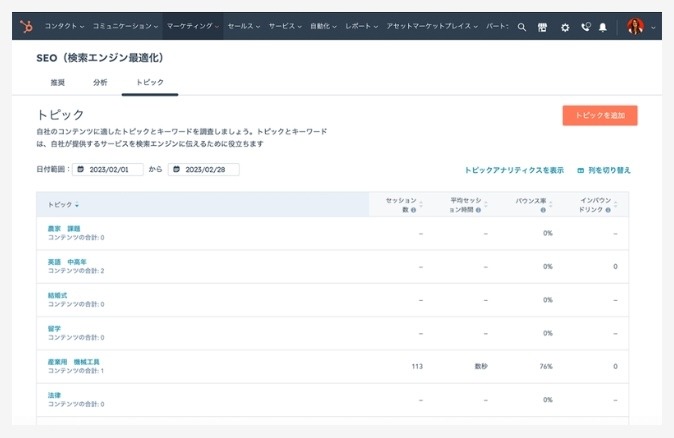The image size is (674, 438).
Task: Expand the アセットマーケットプレイス menu
Action: [432, 26]
